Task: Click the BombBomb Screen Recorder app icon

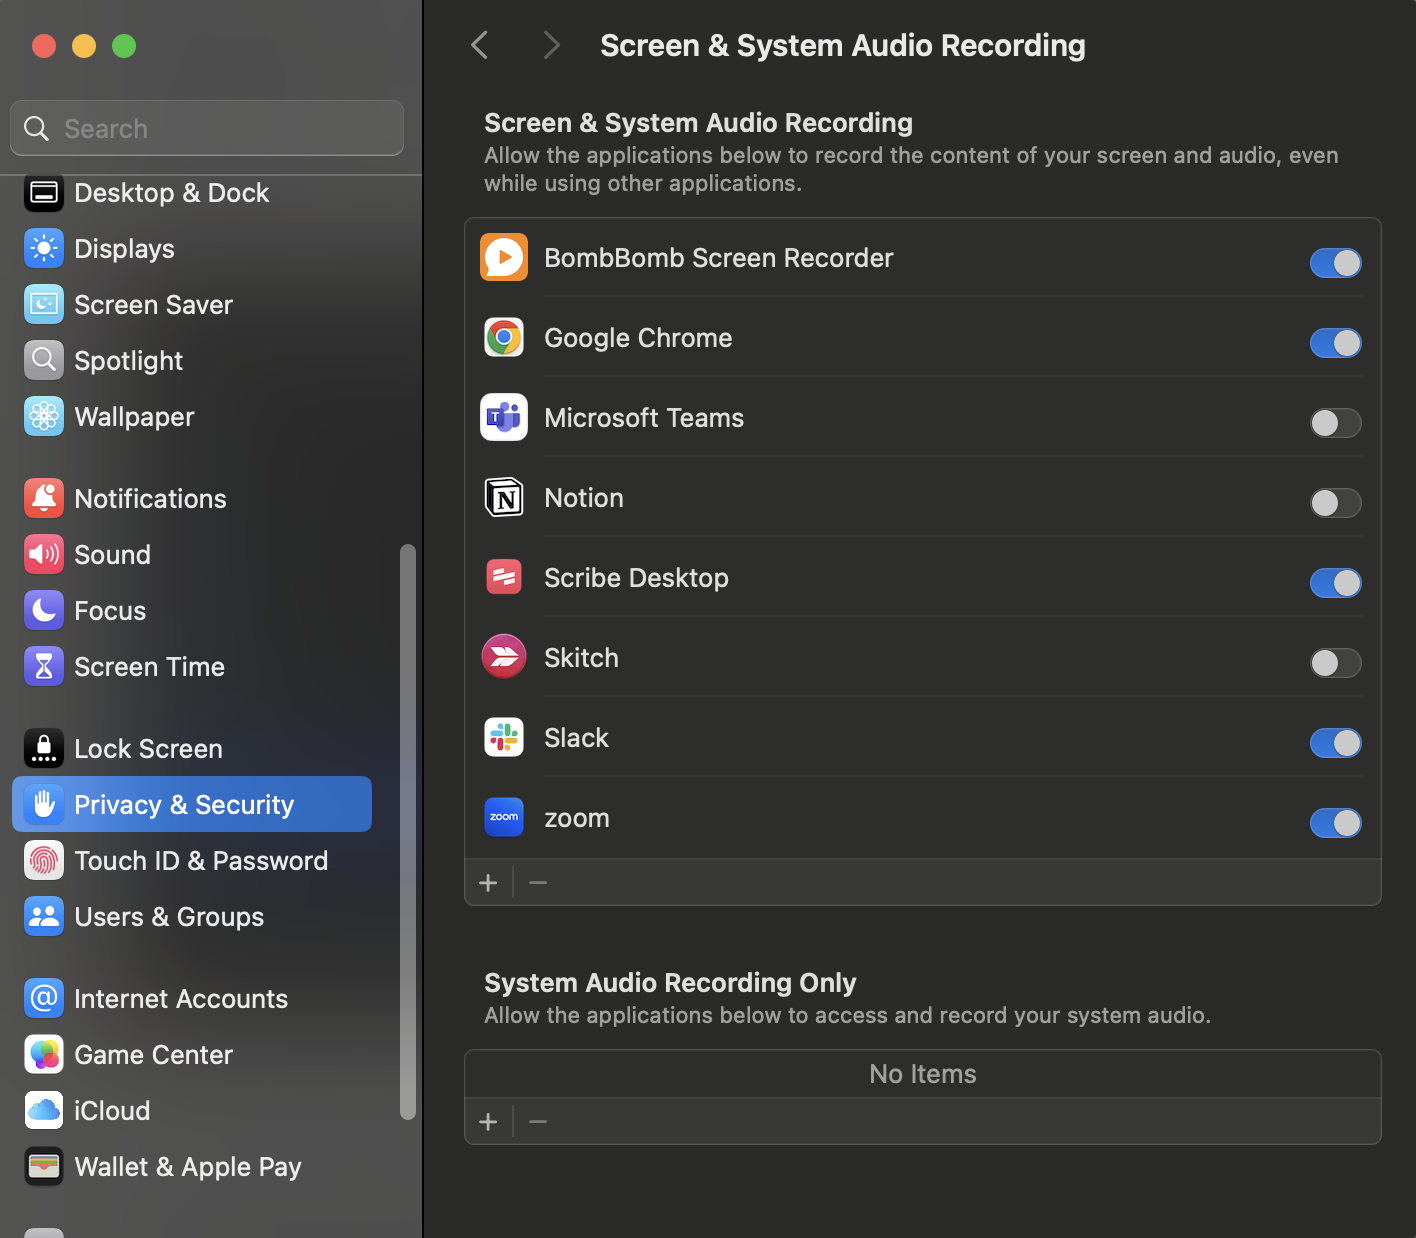Action: tap(504, 258)
